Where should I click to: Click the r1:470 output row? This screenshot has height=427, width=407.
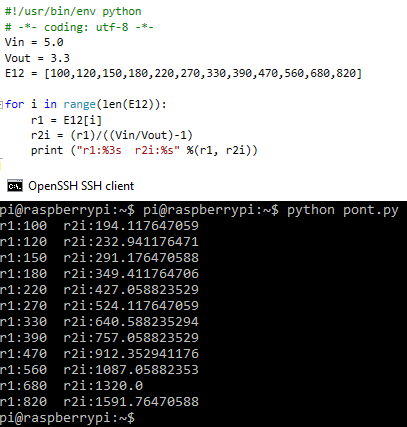pyautogui.click(x=99, y=354)
